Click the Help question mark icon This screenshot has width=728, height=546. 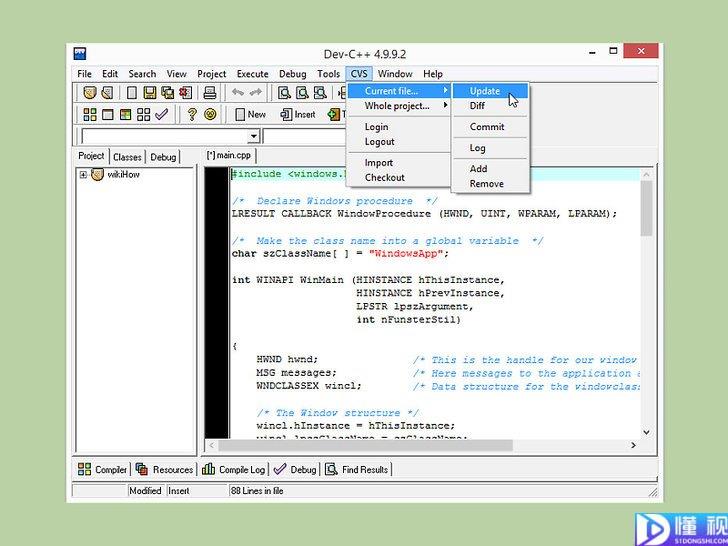(x=192, y=114)
